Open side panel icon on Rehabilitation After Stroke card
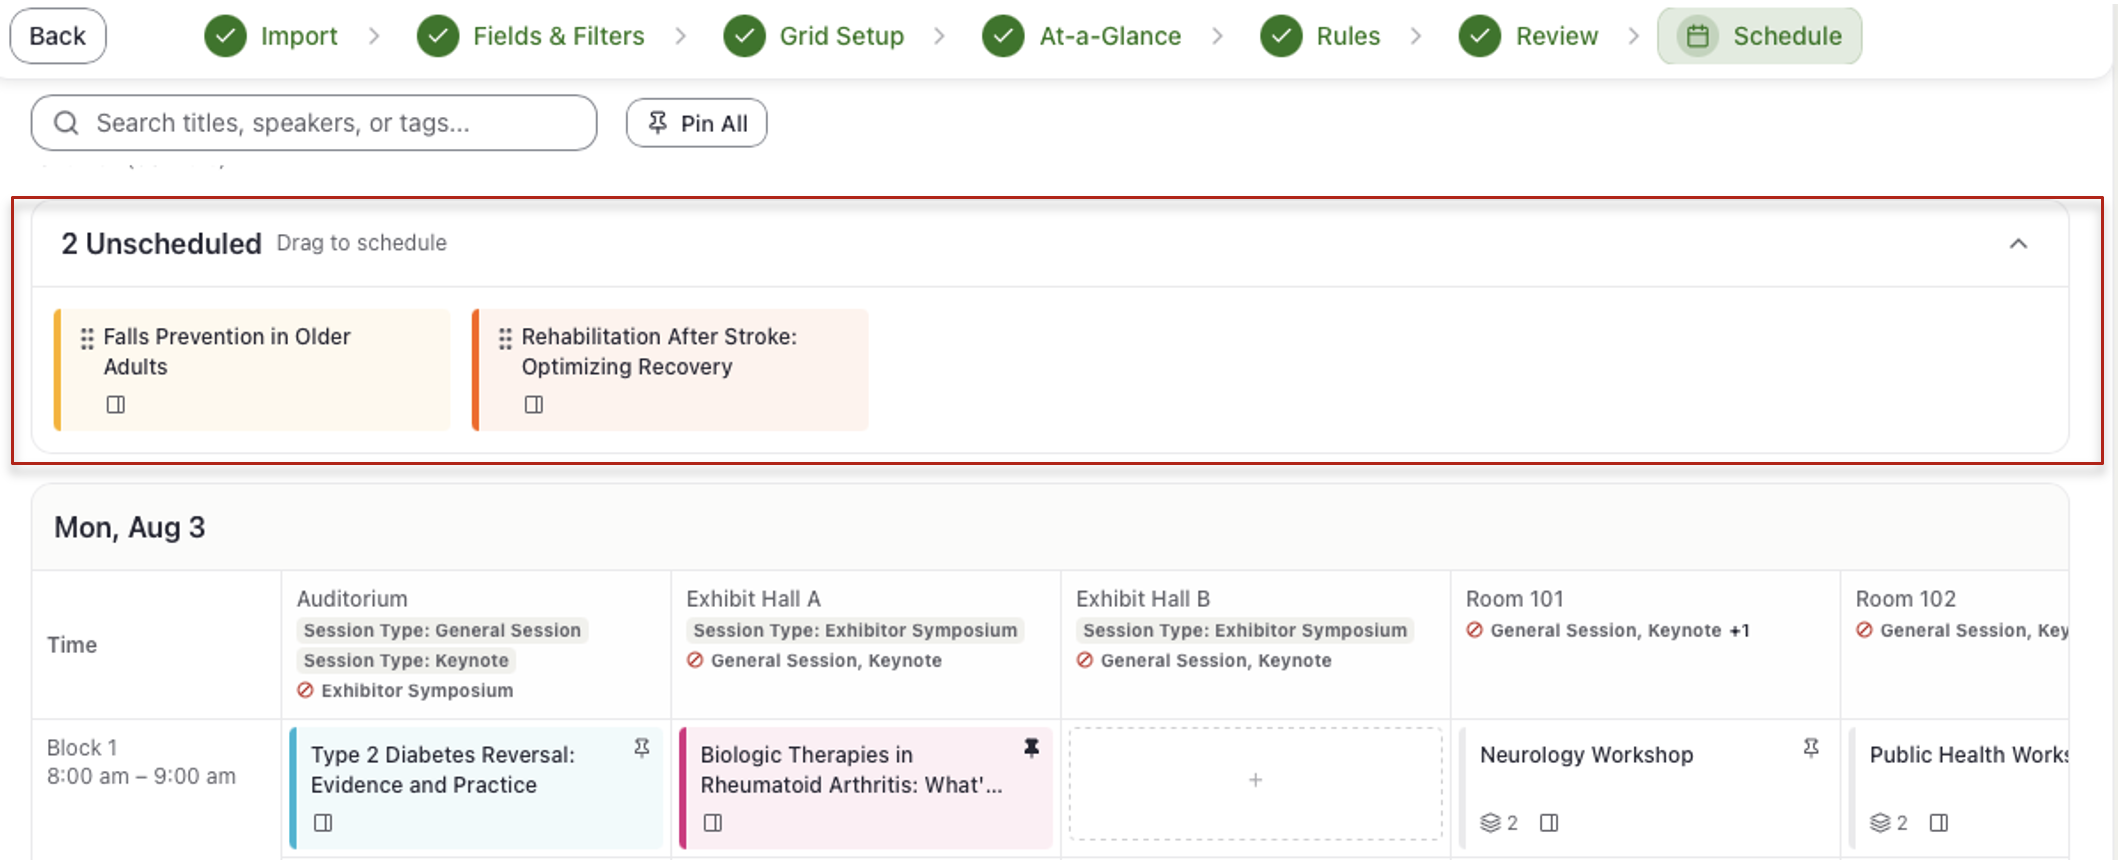 coord(534,404)
